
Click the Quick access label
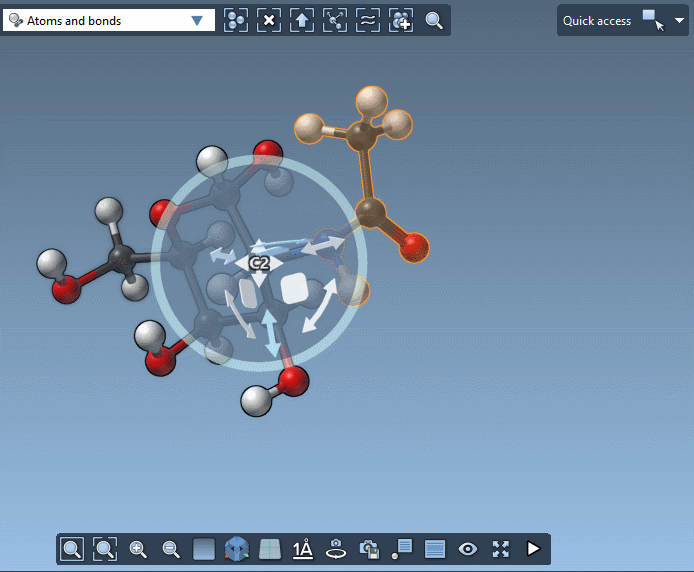coord(597,20)
